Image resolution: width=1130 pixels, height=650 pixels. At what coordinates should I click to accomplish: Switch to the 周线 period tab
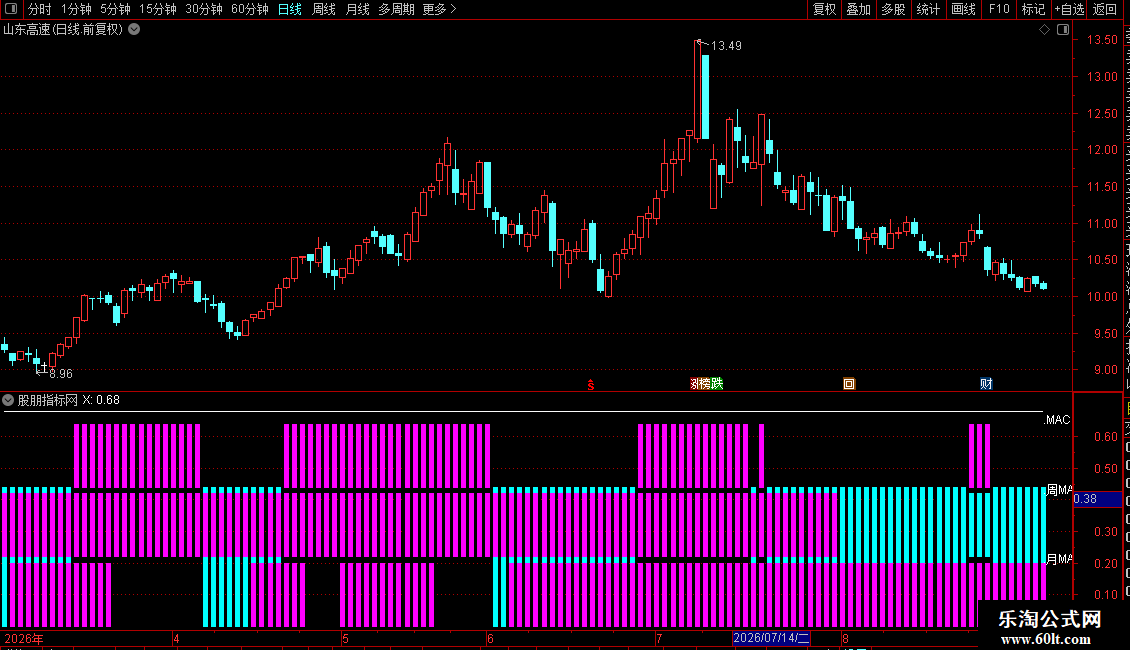click(x=324, y=9)
